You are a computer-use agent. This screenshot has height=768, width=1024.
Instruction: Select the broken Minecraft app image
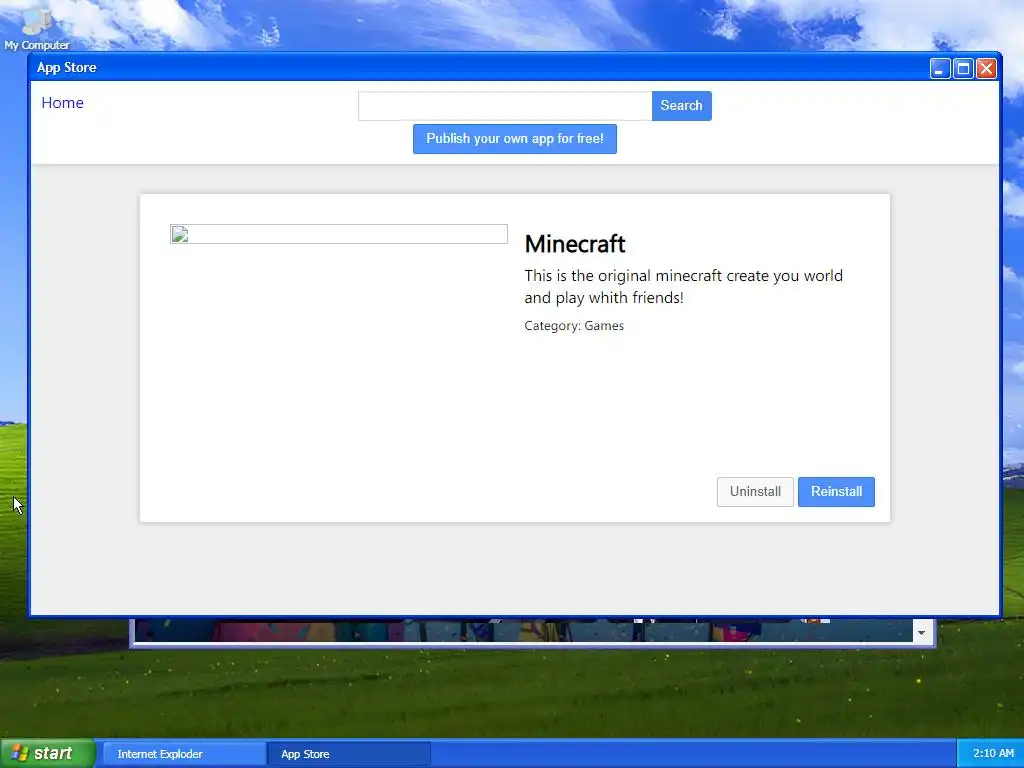339,234
